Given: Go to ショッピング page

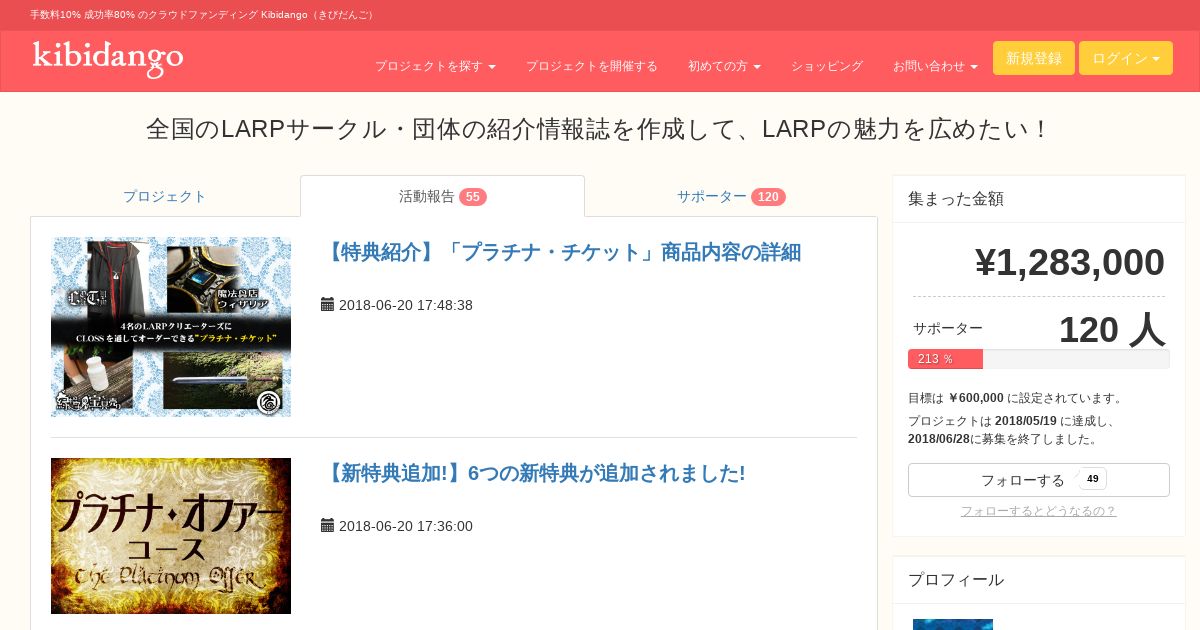Looking at the screenshot, I should pos(827,66).
